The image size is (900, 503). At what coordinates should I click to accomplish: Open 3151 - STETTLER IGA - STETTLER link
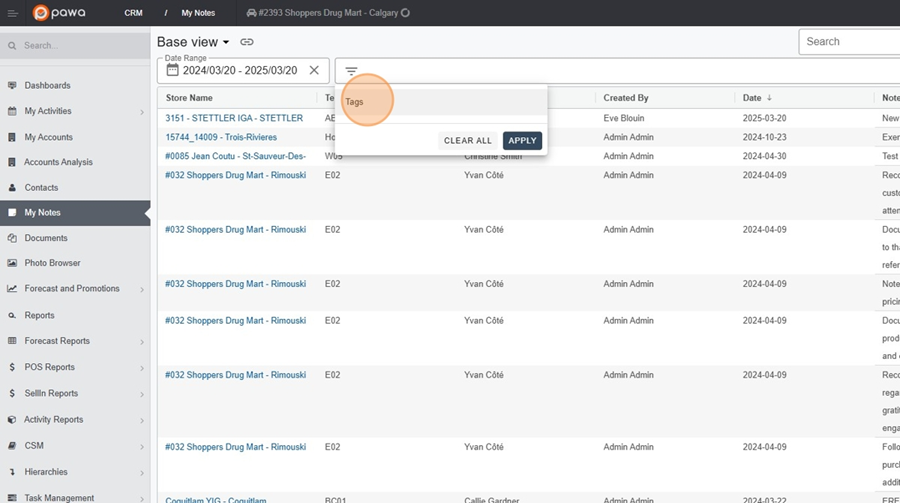coord(234,118)
